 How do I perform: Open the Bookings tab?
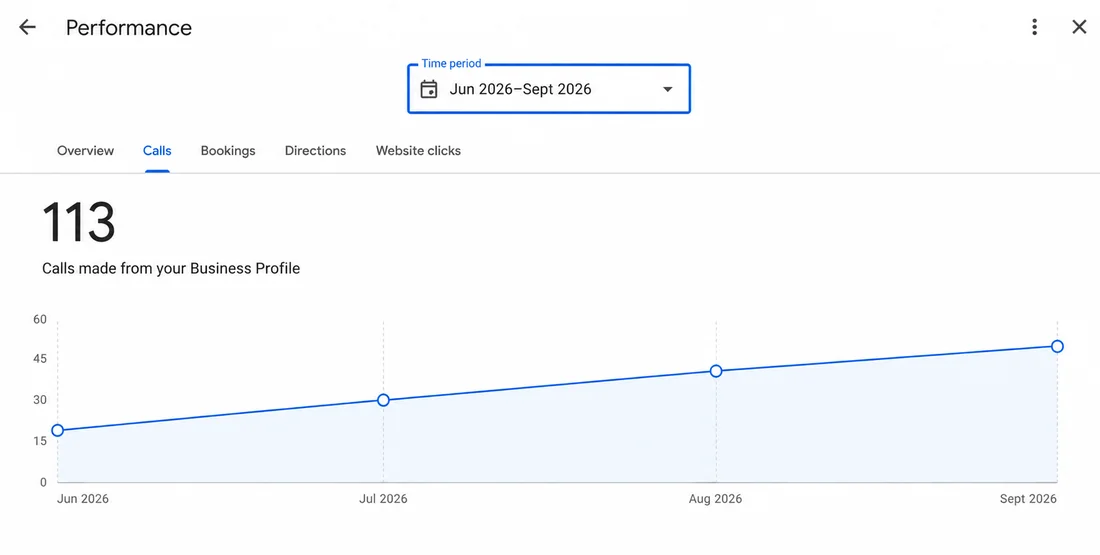click(x=228, y=151)
